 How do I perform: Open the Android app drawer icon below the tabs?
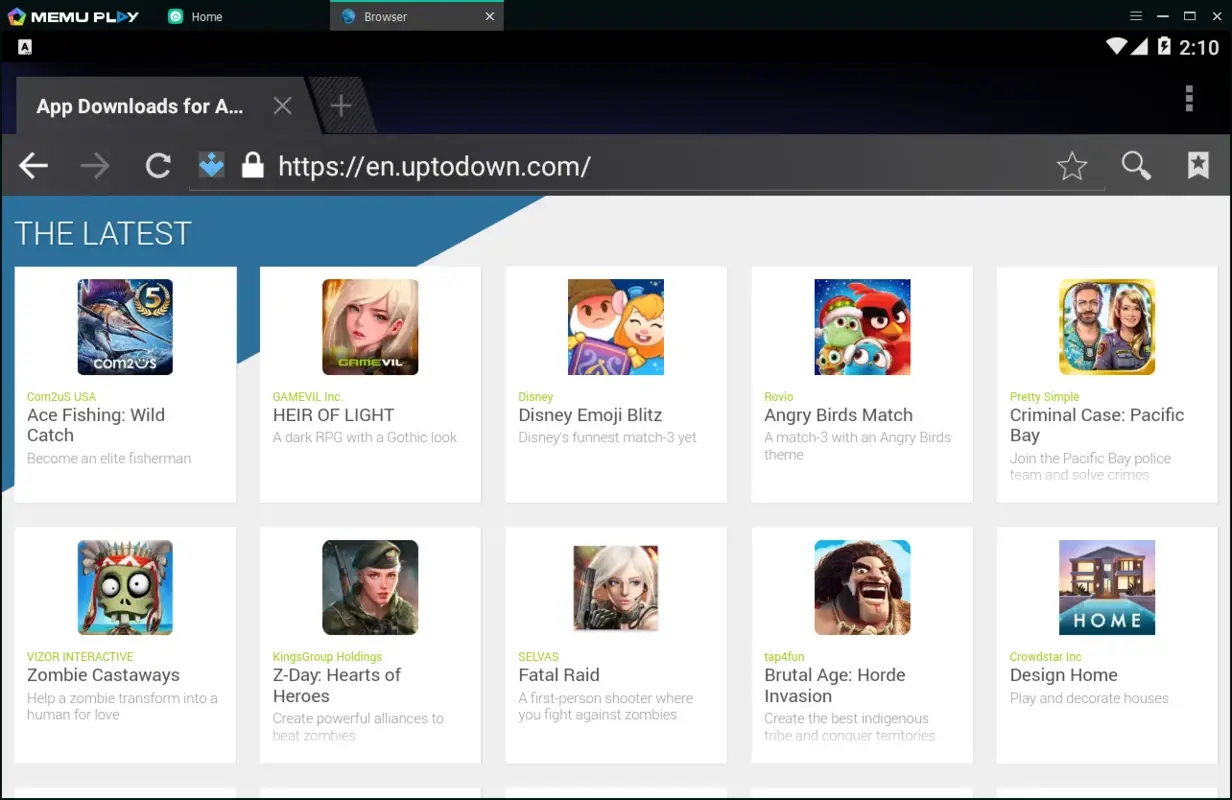tap(23, 46)
